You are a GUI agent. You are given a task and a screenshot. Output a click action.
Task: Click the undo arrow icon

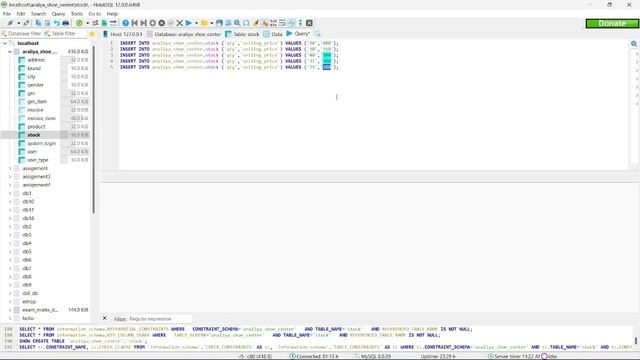[x=56, y=23]
